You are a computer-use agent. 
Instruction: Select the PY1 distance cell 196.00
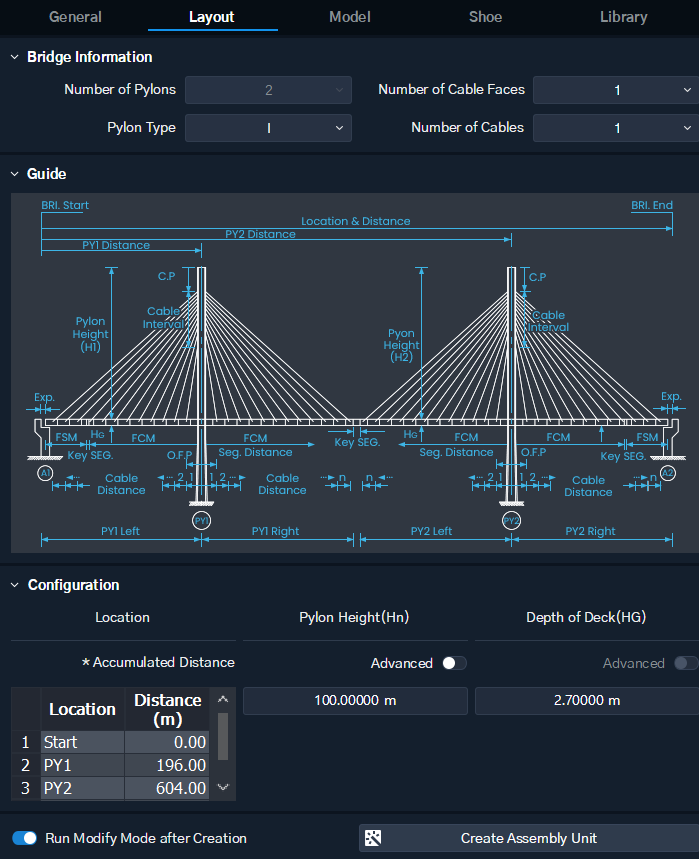167,765
